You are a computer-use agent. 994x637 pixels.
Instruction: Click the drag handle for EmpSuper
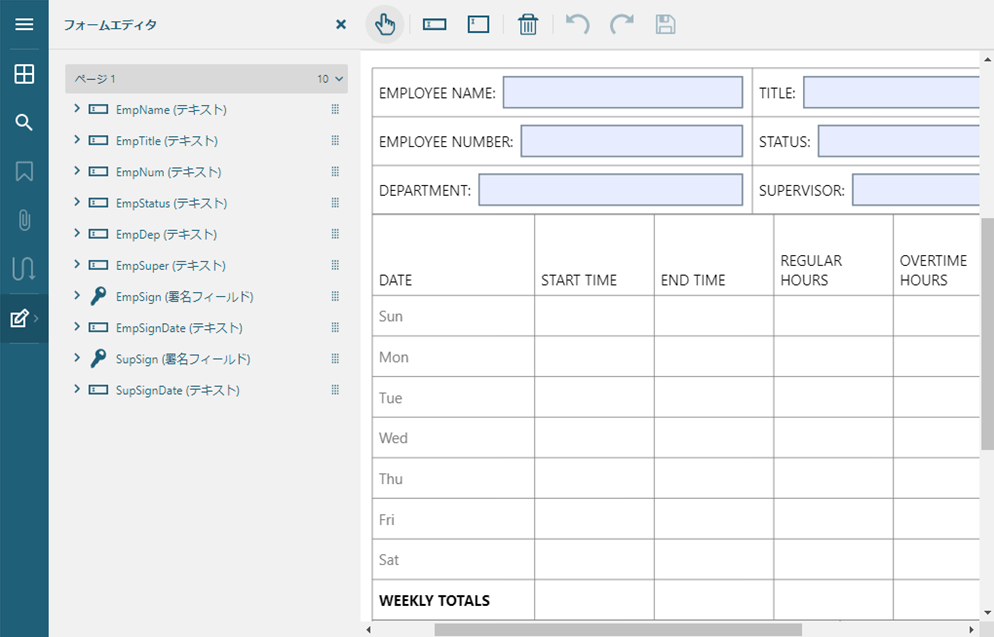coord(335,266)
